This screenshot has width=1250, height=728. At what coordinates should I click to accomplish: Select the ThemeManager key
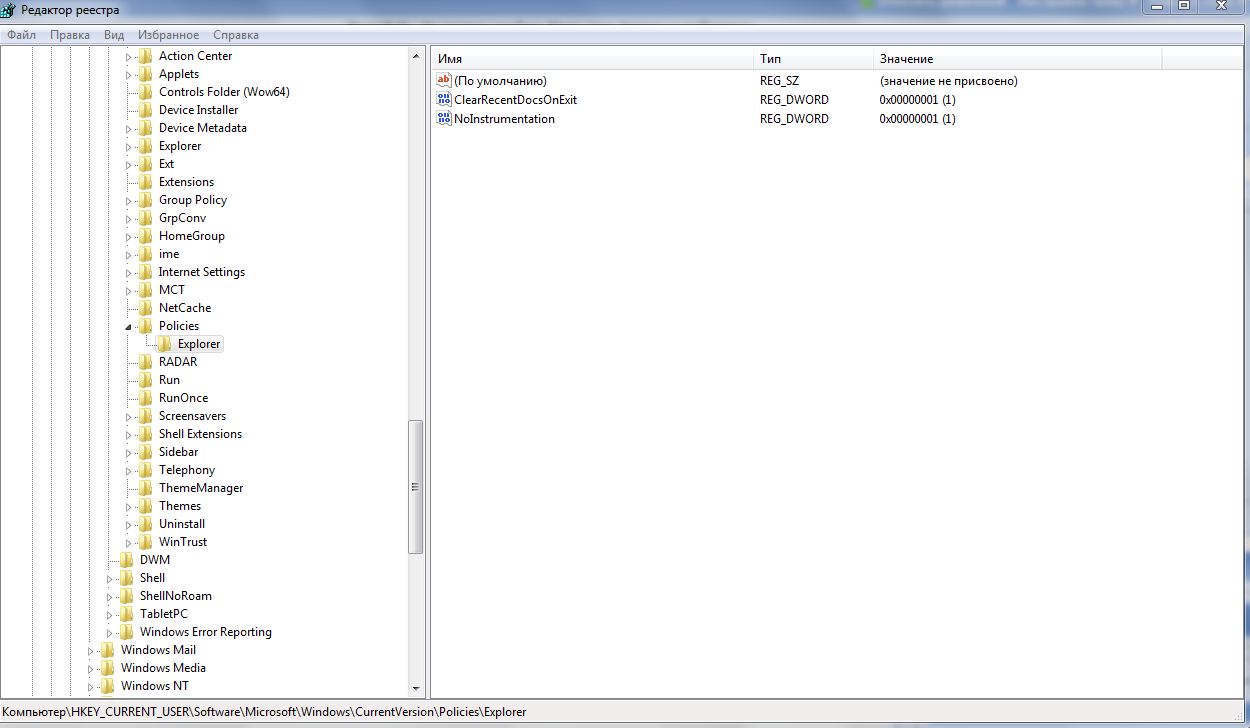200,488
